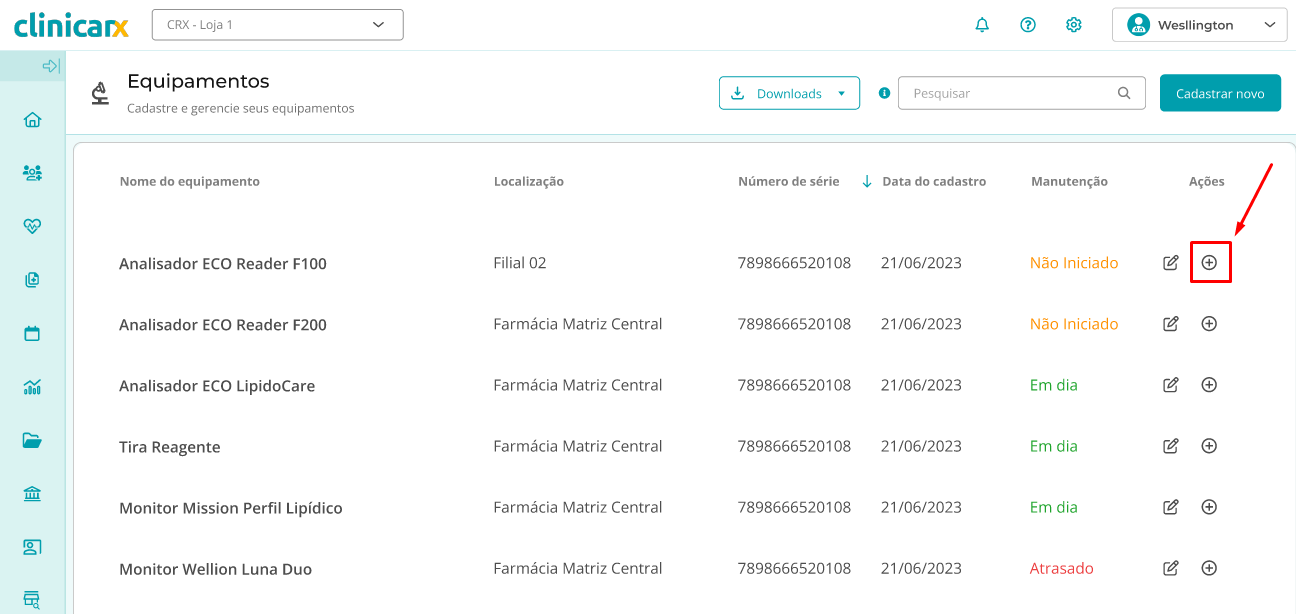Expand the sidebar with the arrow icon
Image resolution: width=1296 pixels, height=614 pixels.
pos(51,66)
